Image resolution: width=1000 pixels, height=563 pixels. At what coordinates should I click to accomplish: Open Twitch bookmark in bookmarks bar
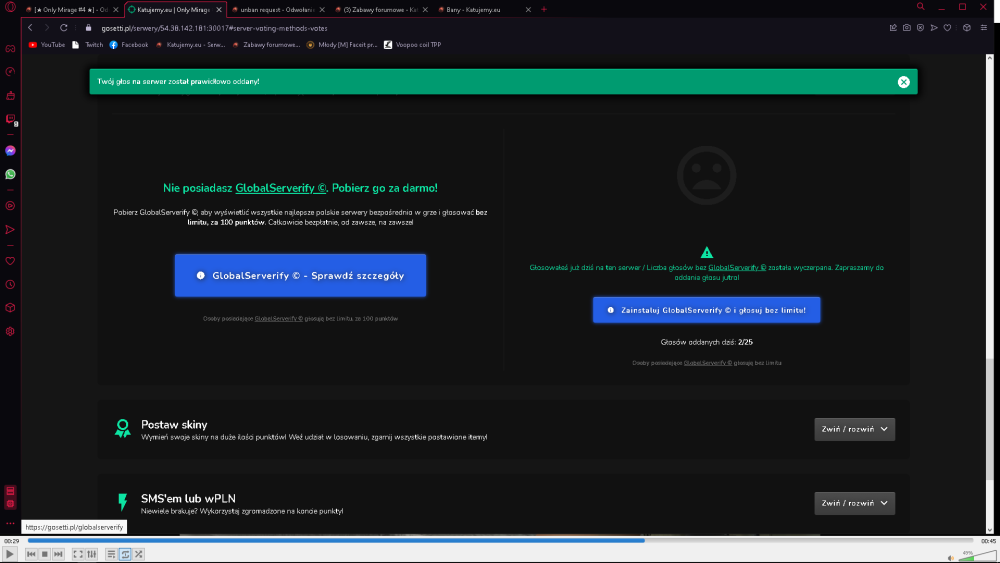pyautogui.click(x=88, y=45)
